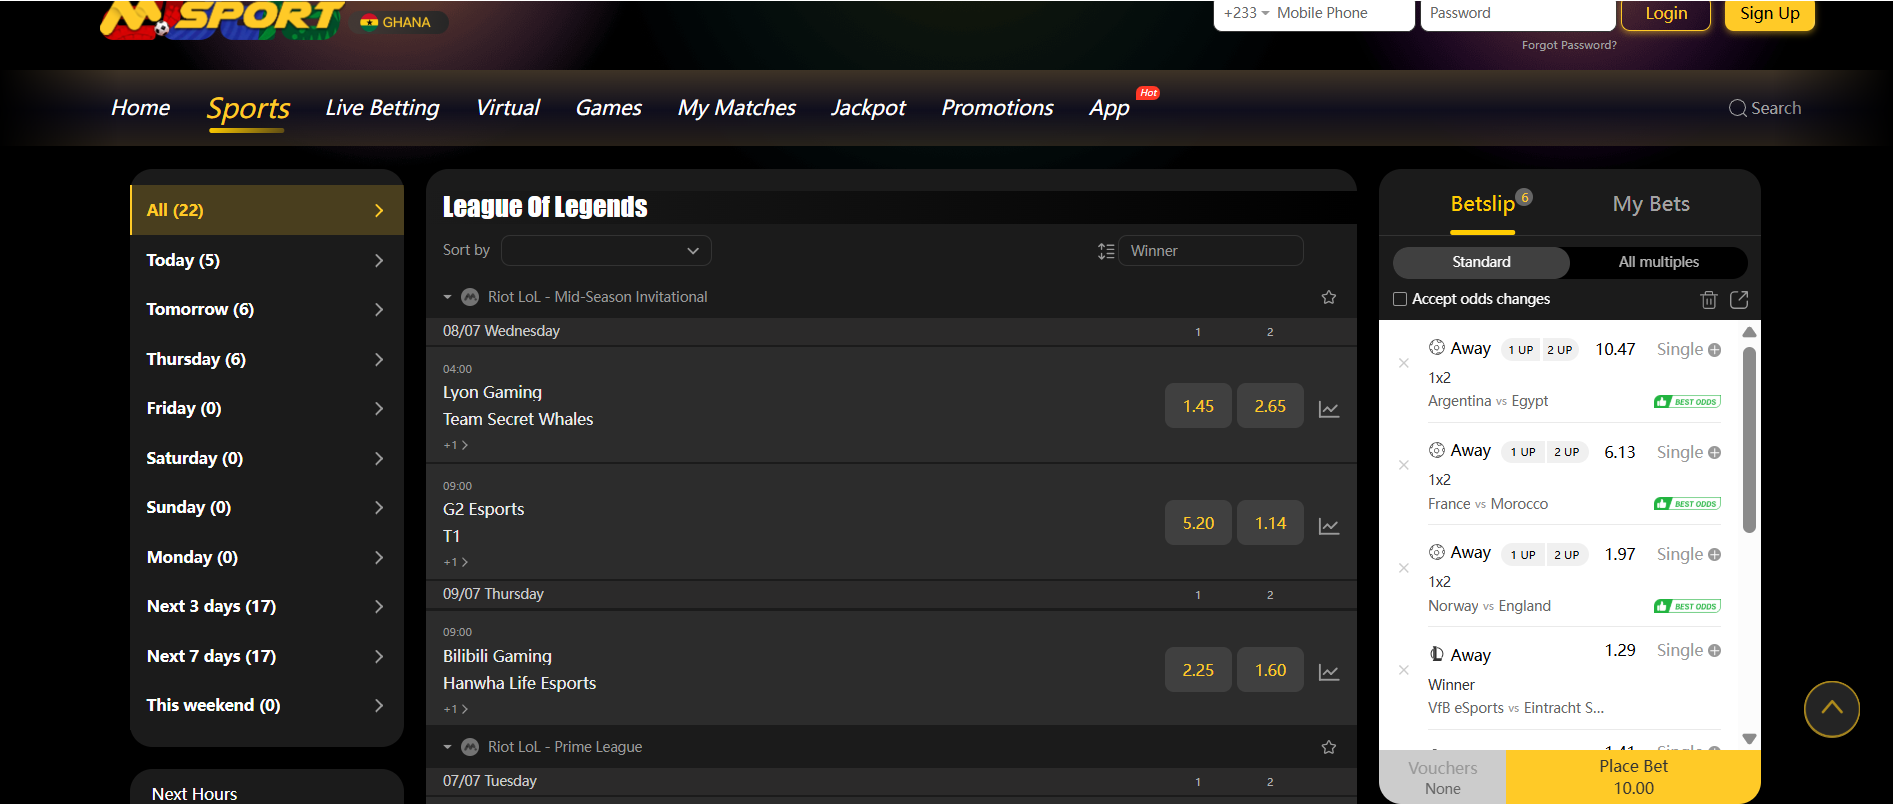Open the Jackpot menu item
This screenshot has width=1893, height=804.
[868, 108]
